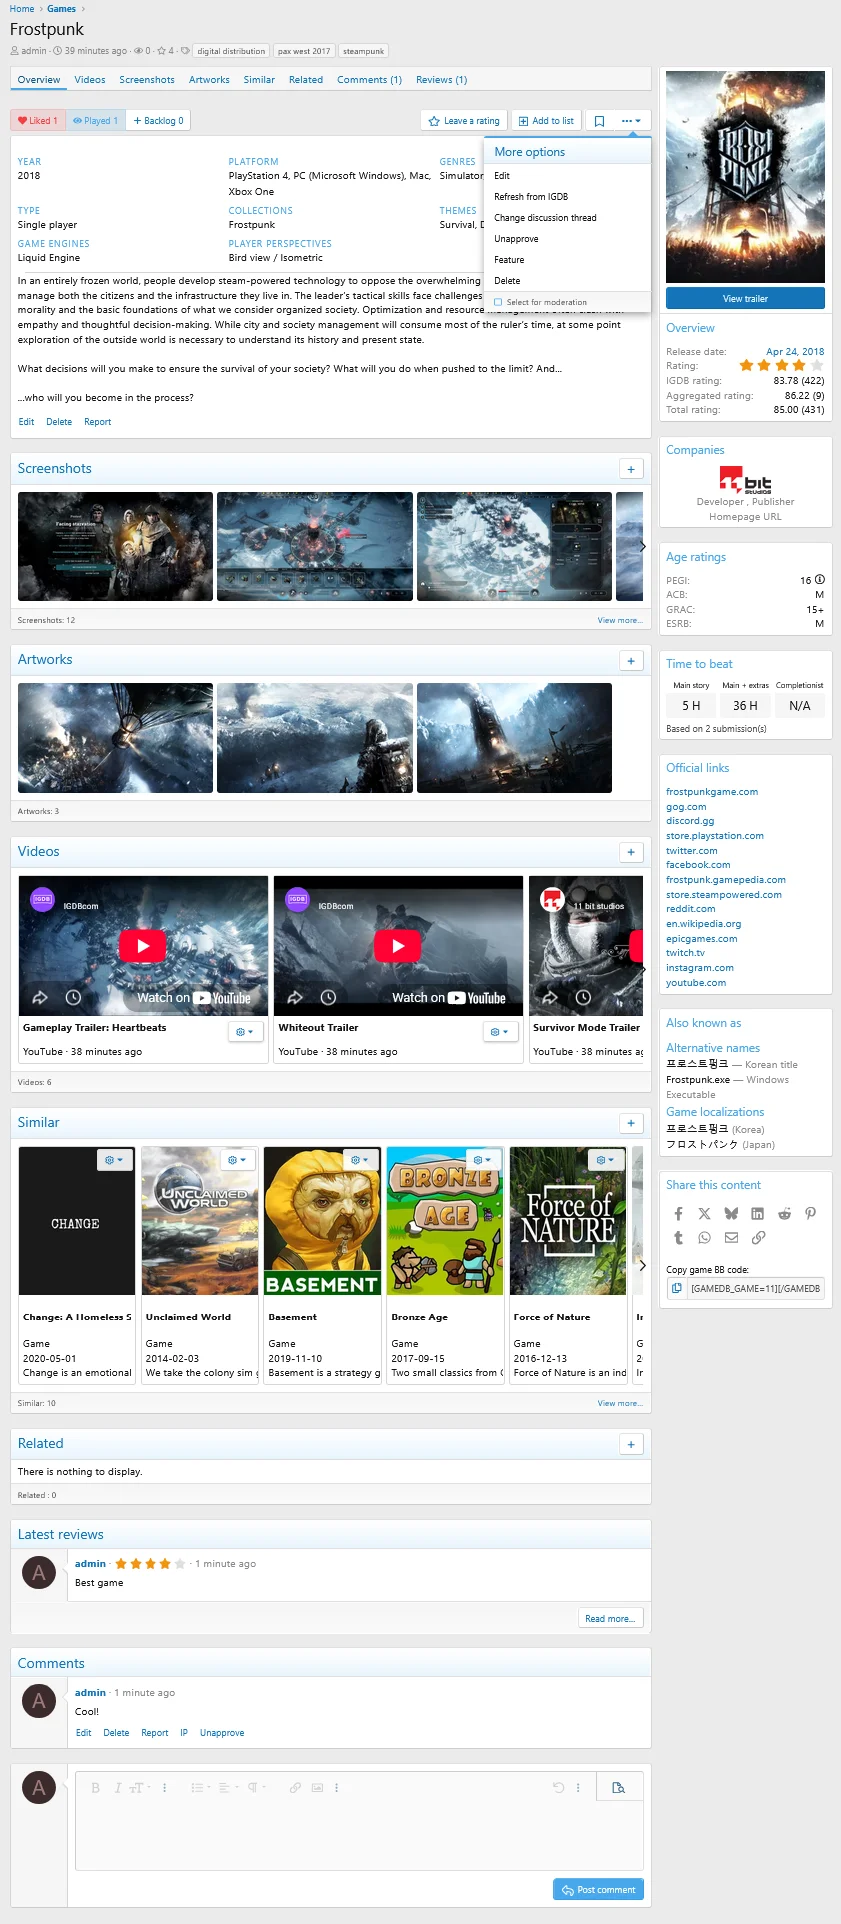Share via WhatsApp icon
Viewport: 841px width, 1924px height.
[705, 1237]
